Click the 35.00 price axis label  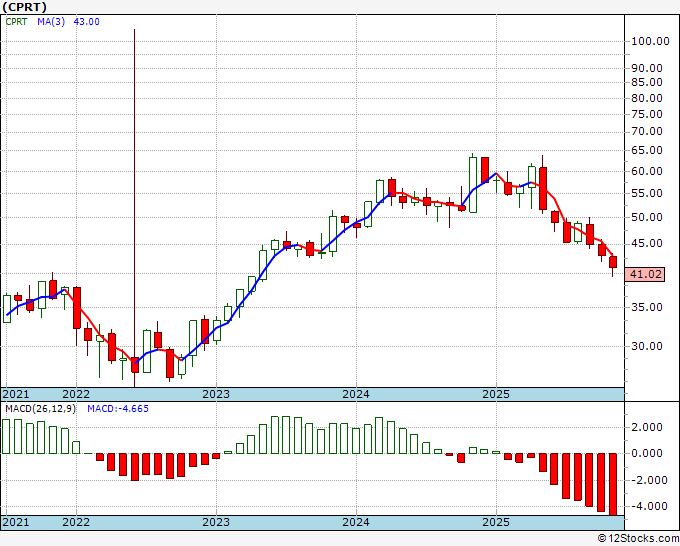(647, 307)
